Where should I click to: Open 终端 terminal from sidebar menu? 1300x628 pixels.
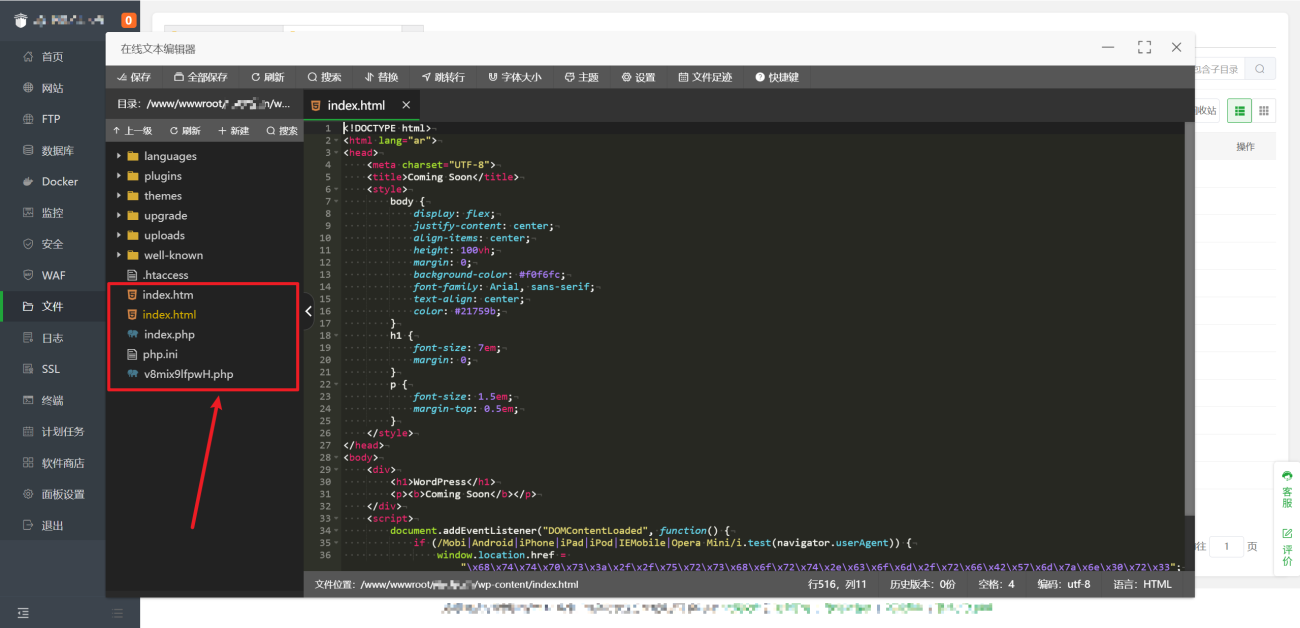point(52,400)
